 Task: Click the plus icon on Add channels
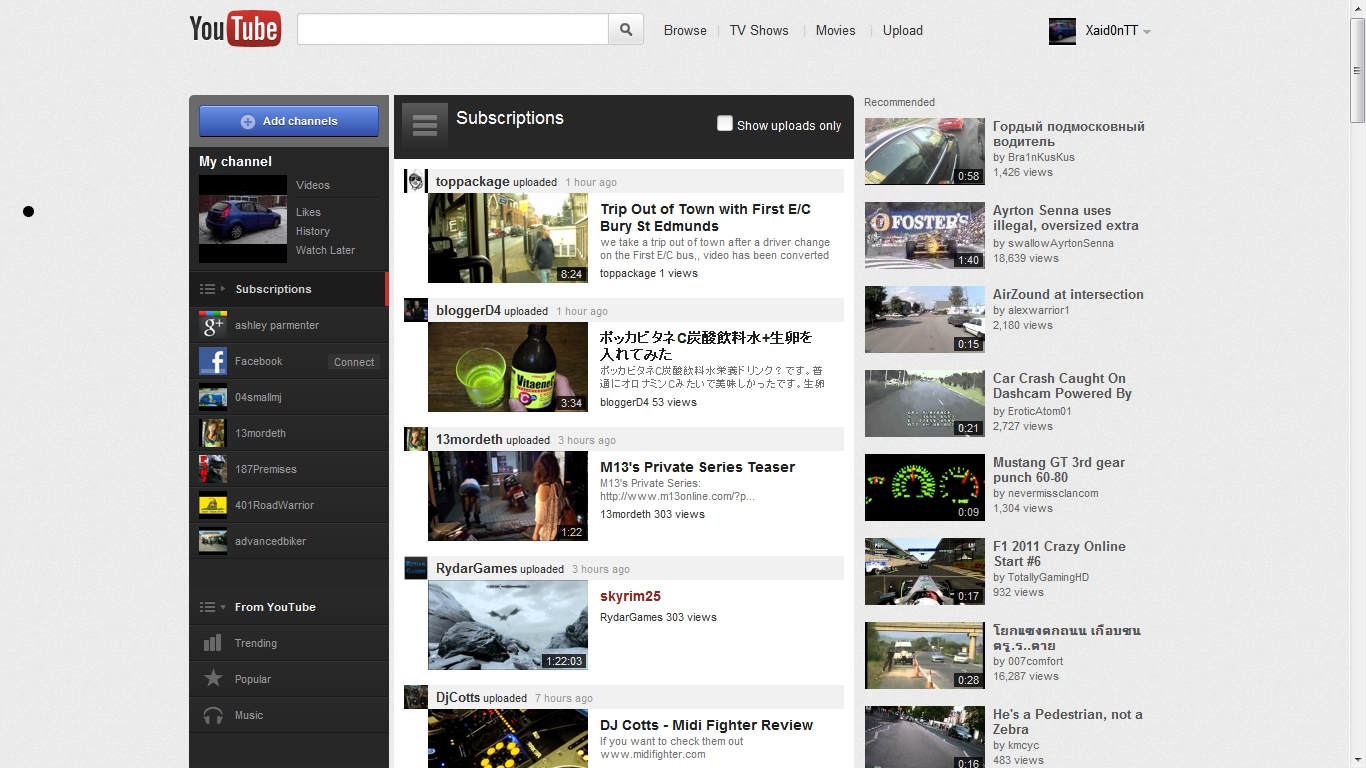(248, 122)
